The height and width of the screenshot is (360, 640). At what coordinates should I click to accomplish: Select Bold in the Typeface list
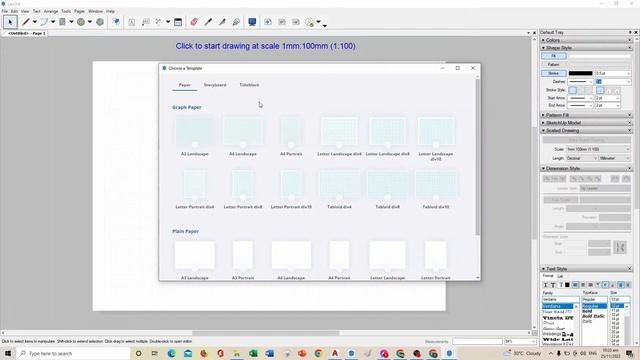pyautogui.click(x=588, y=311)
